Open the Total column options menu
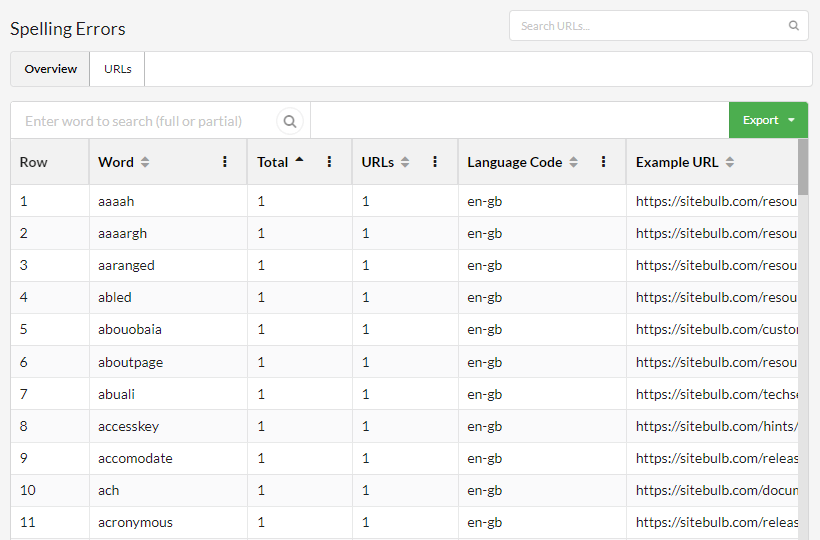The height and width of the screenshot is (540, 820). 329,162
